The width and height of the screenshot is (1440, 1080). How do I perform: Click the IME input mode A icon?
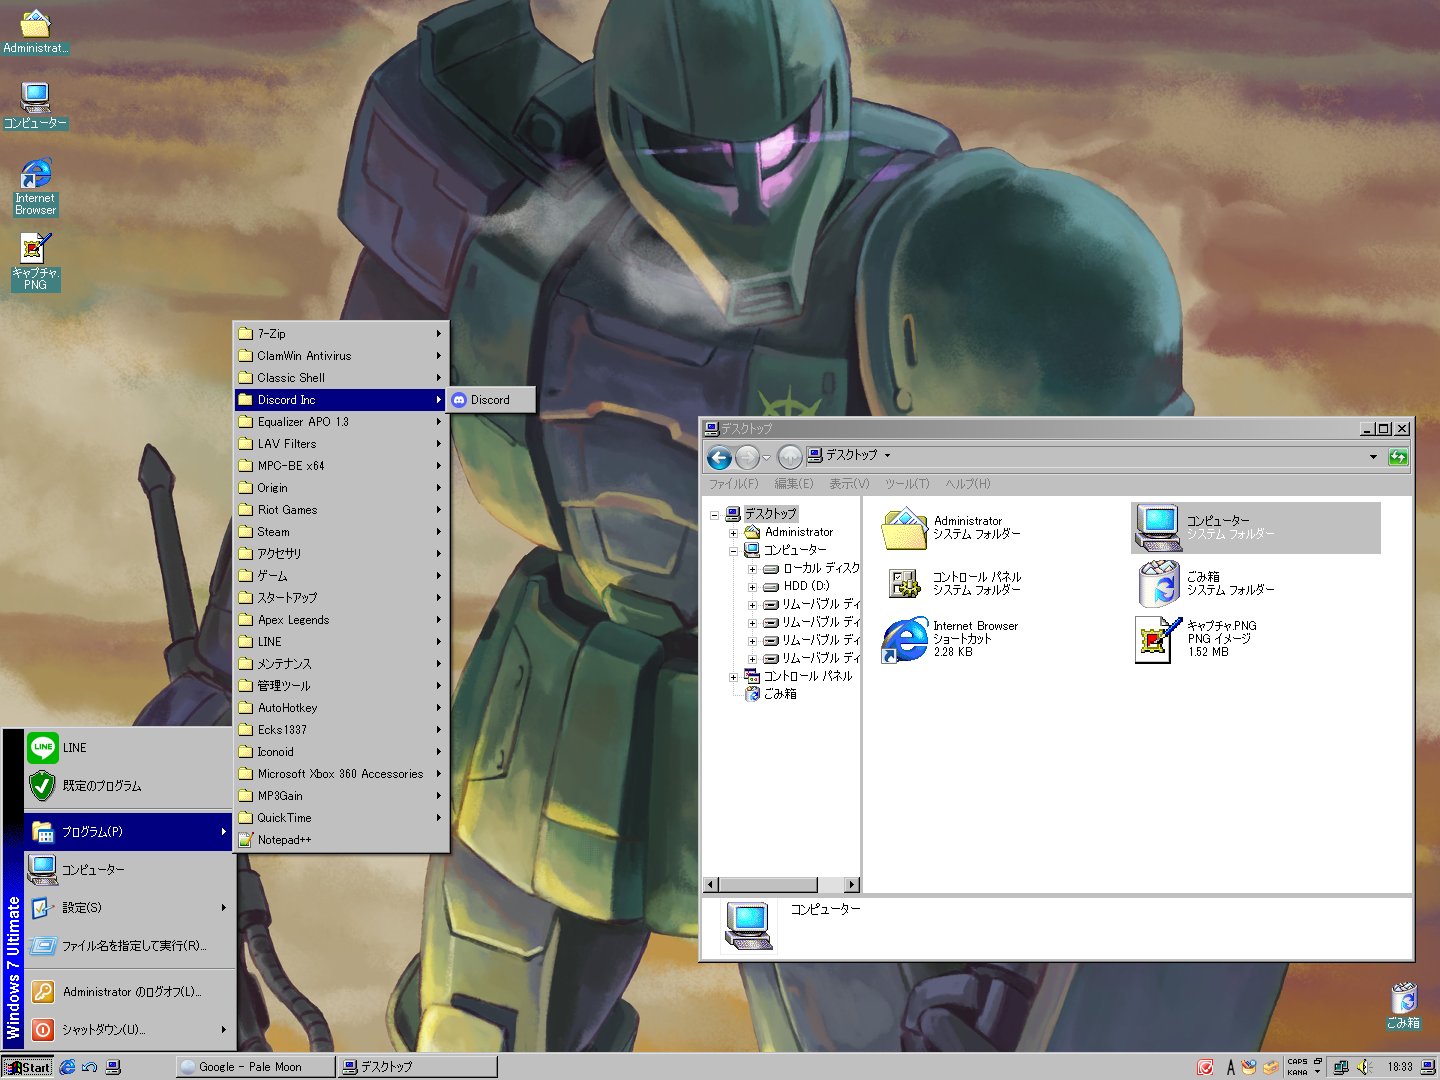[x=1230, y=1067]
